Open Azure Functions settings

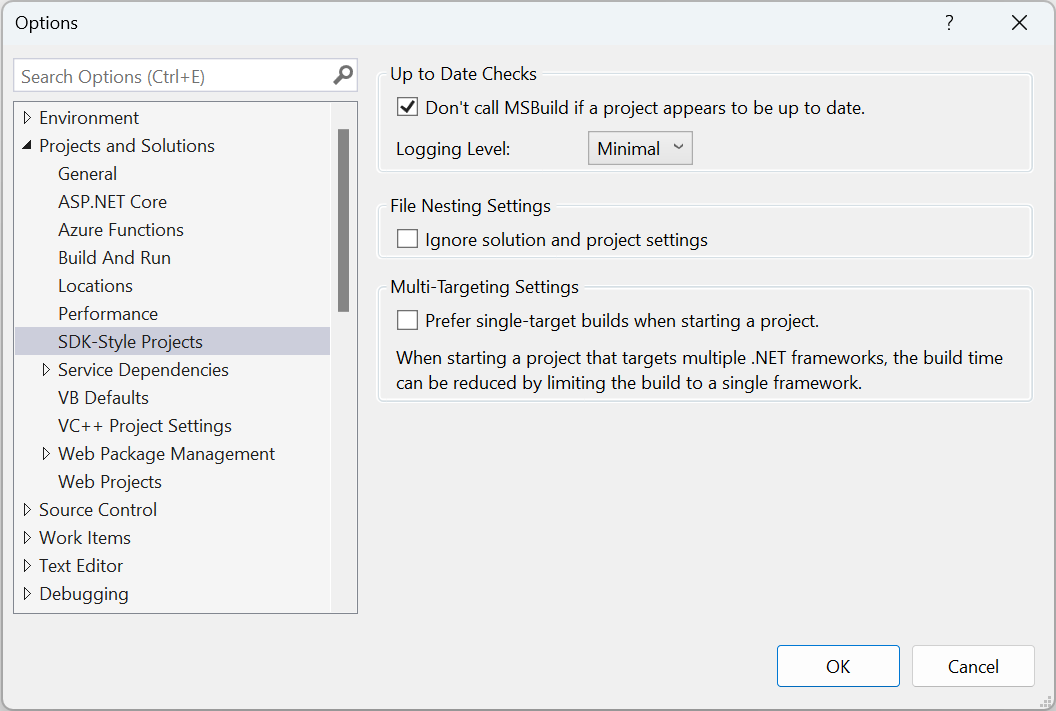click(x=121, y=230)
